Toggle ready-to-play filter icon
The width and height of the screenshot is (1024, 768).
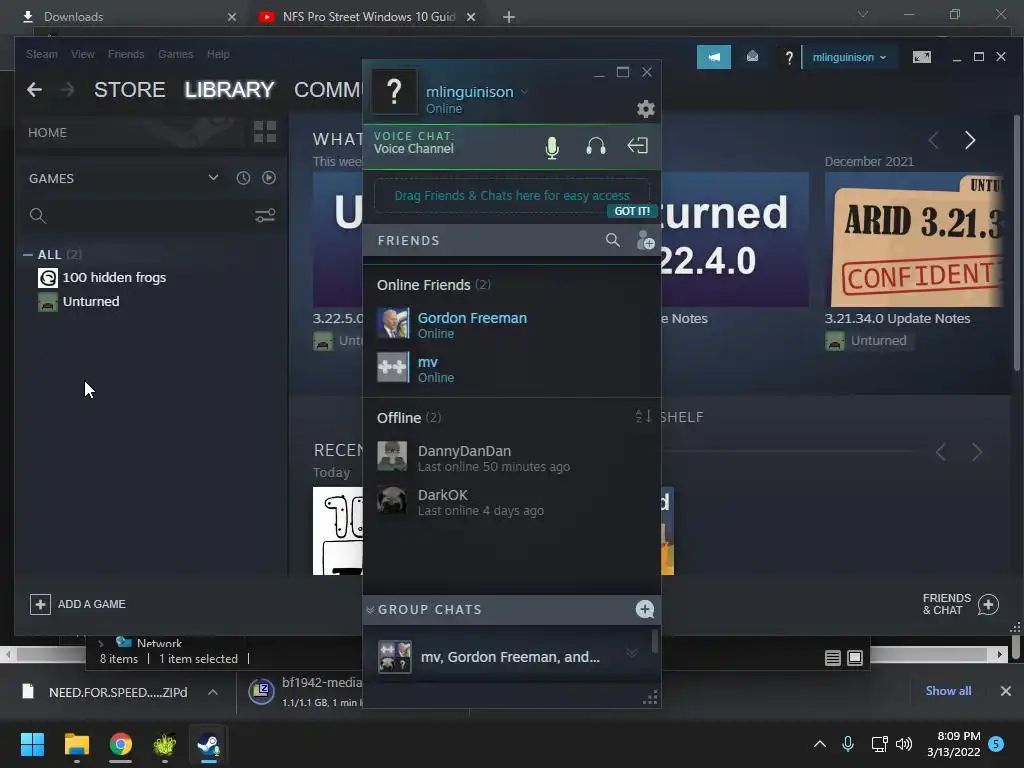(x=268, y=178)
